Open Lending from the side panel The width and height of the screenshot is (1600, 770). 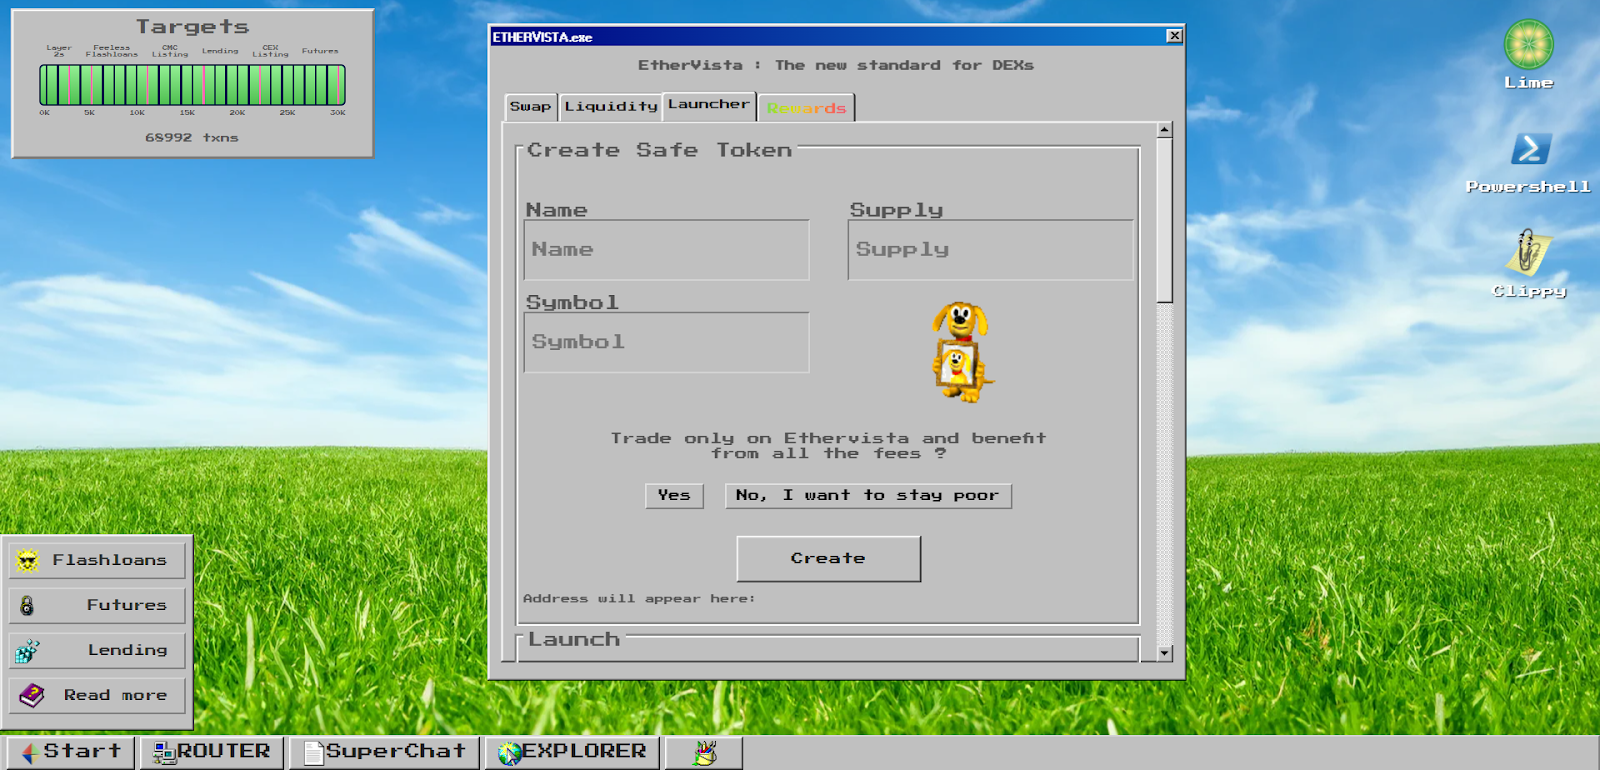pyautogui.click(x=97, y=650)
